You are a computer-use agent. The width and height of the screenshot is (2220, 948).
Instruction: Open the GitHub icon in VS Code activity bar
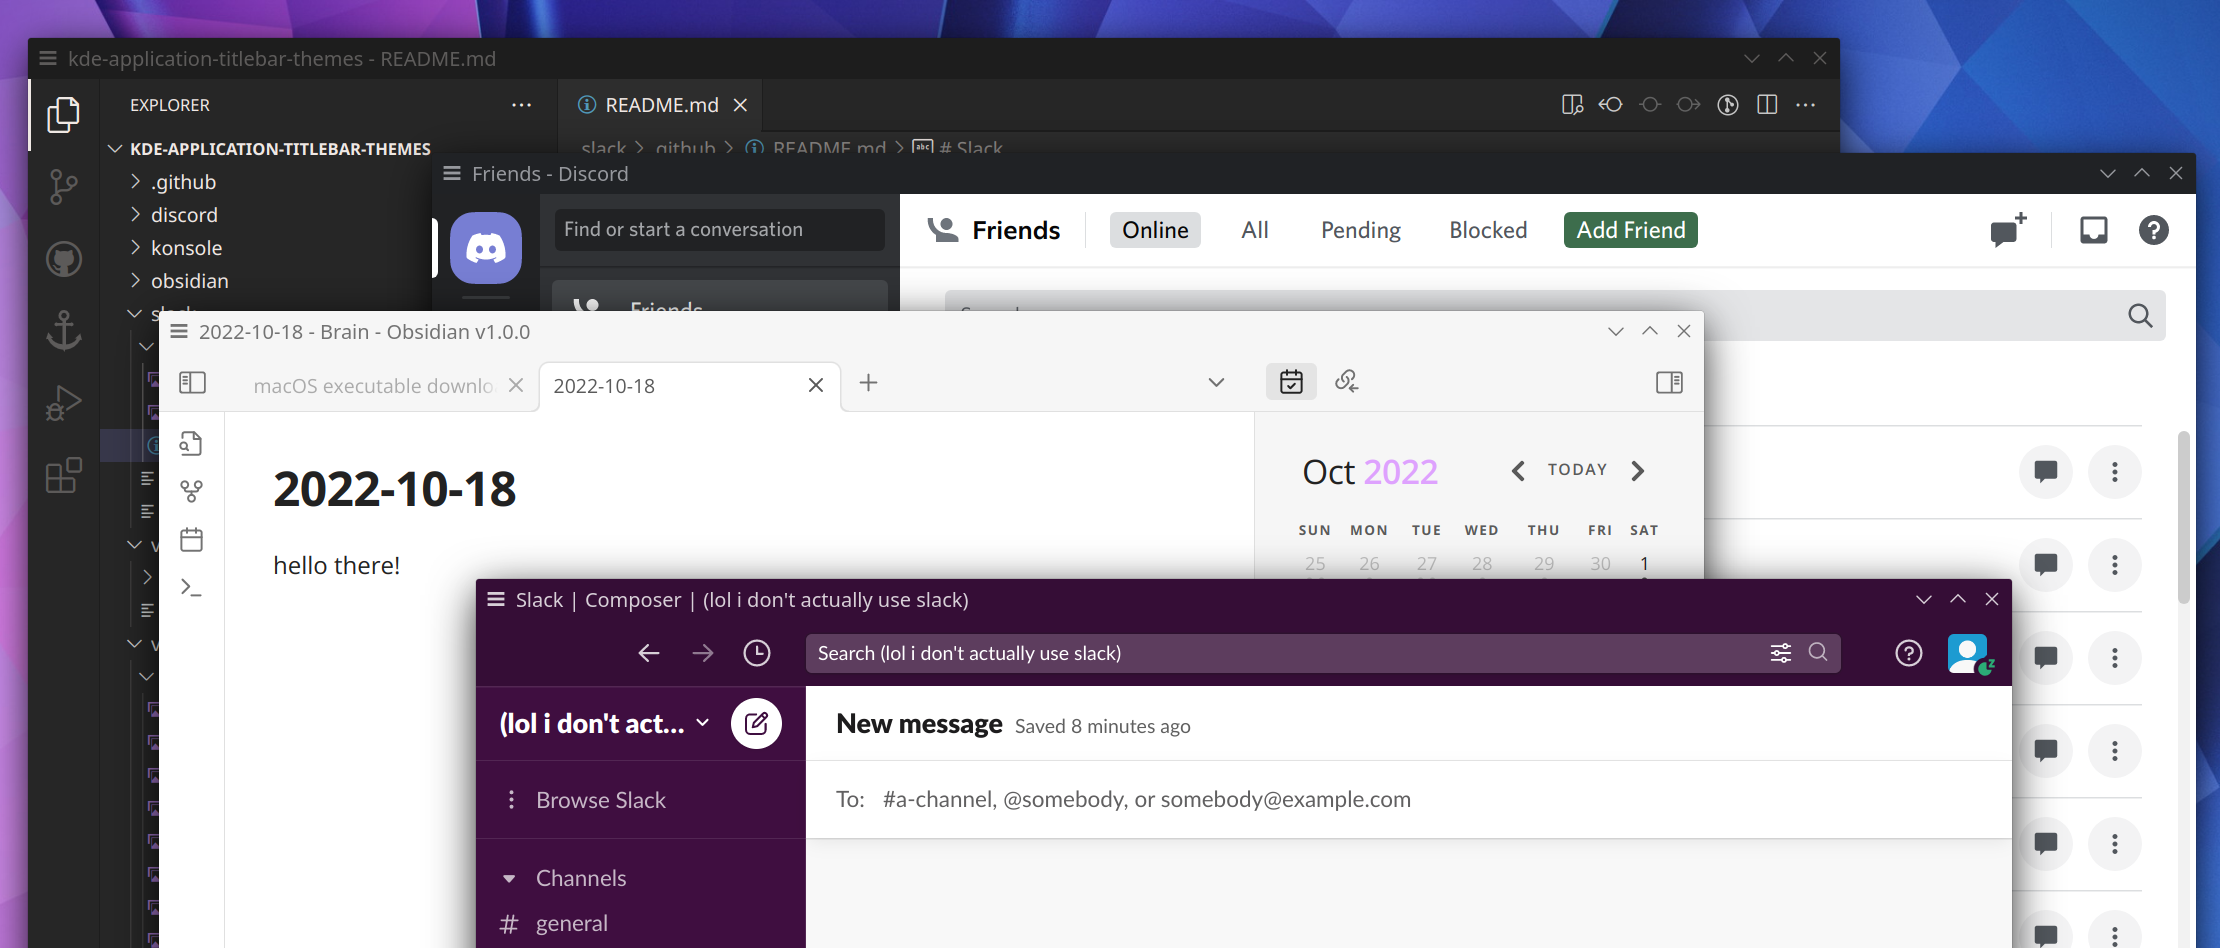pos(64,259)
